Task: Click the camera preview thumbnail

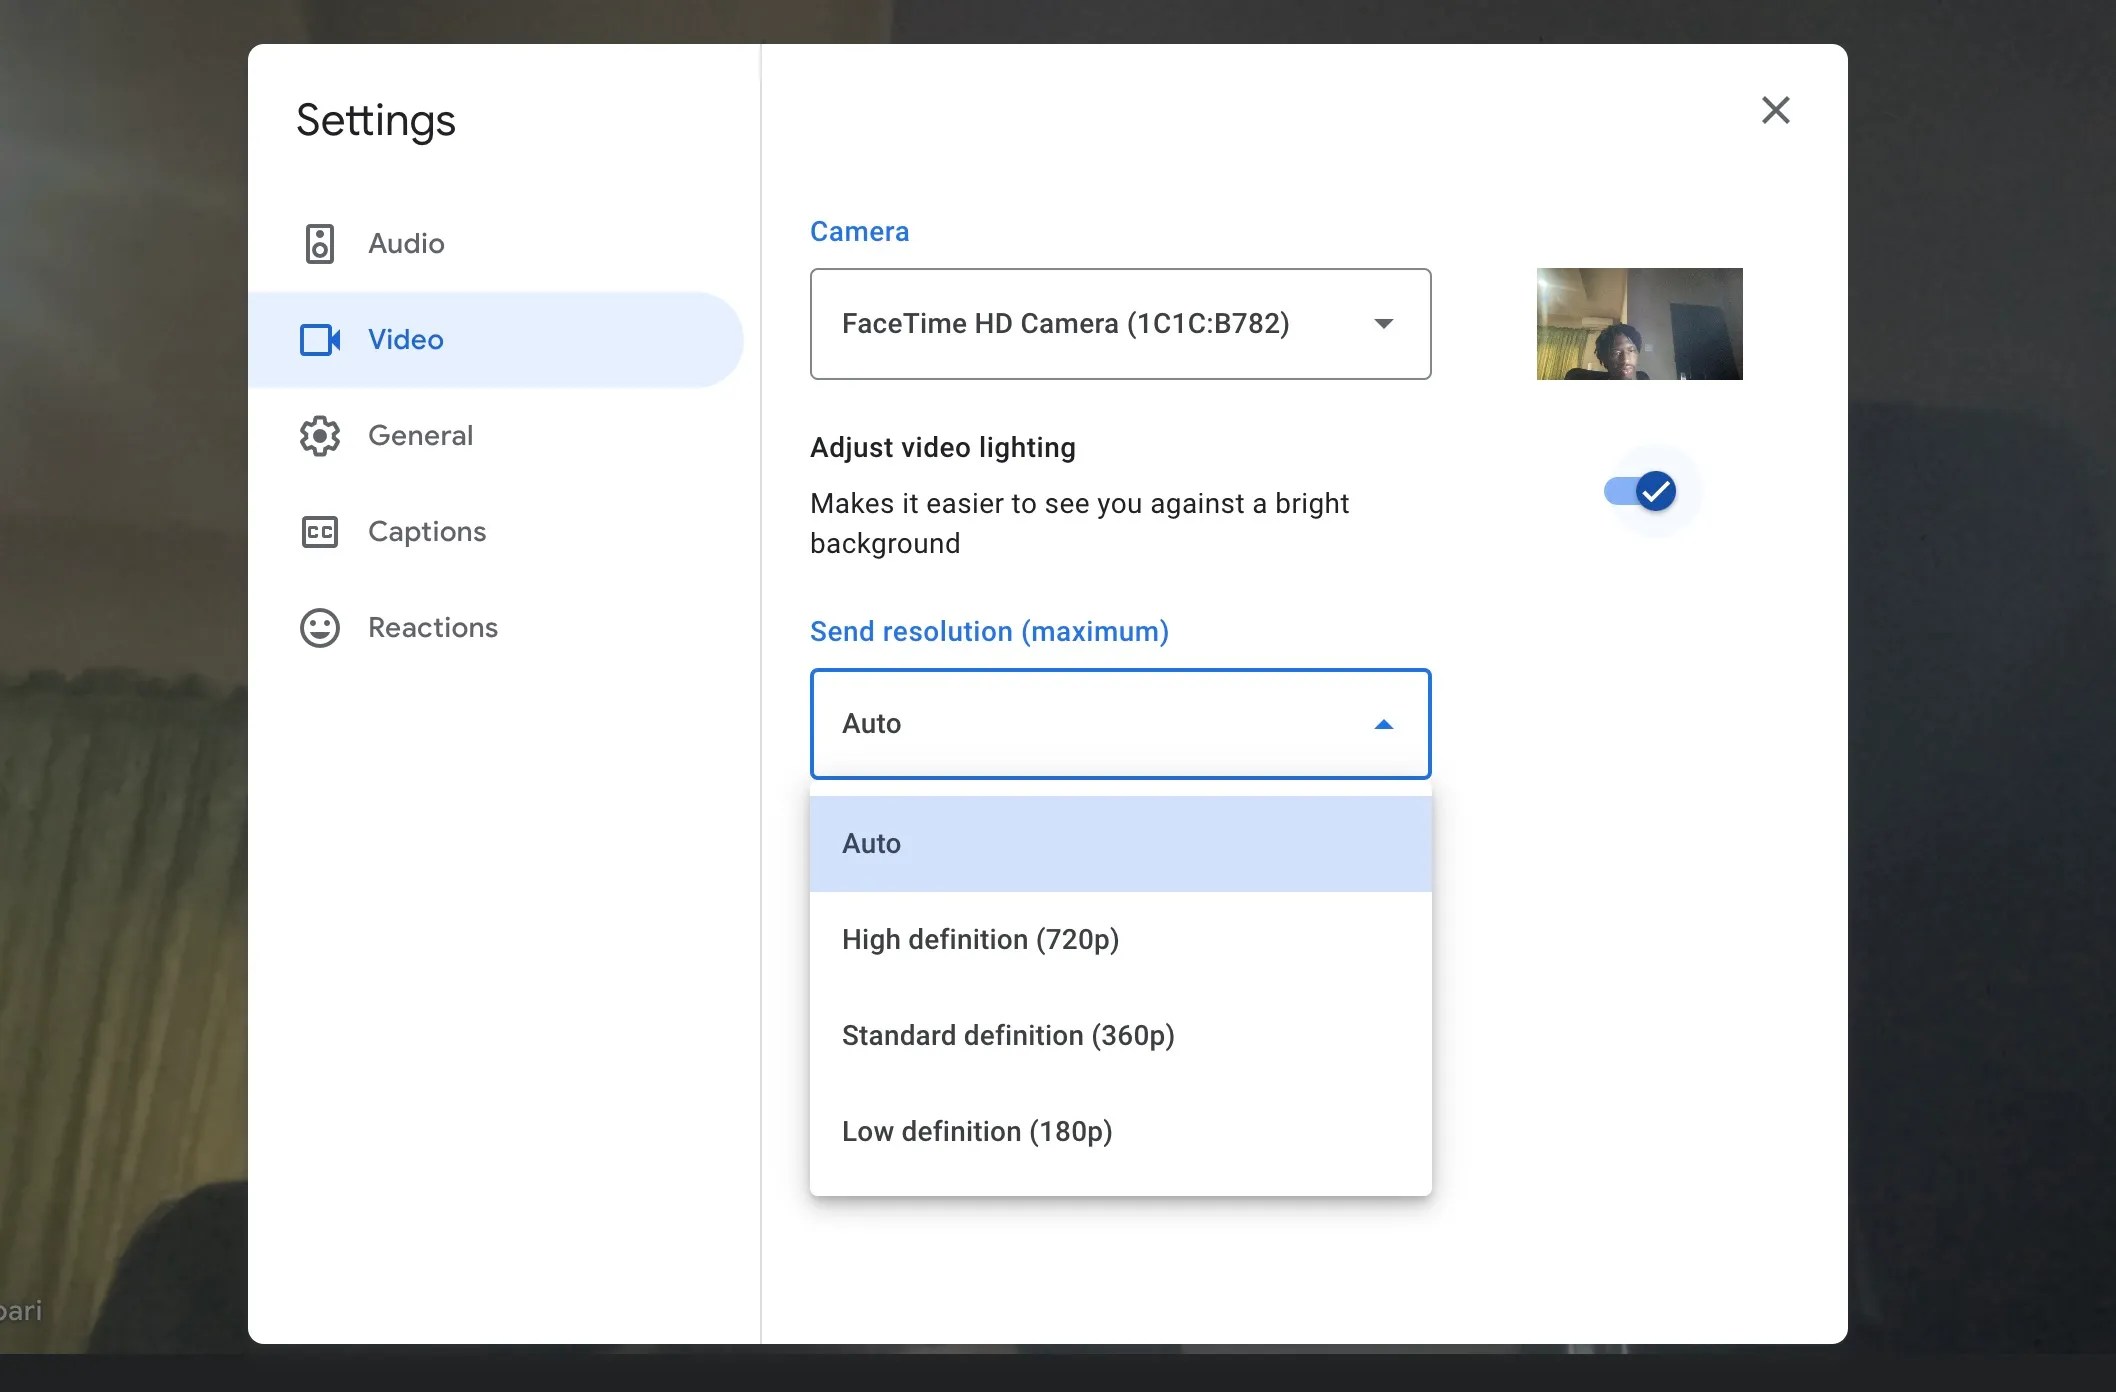Action: (1639, 324)
